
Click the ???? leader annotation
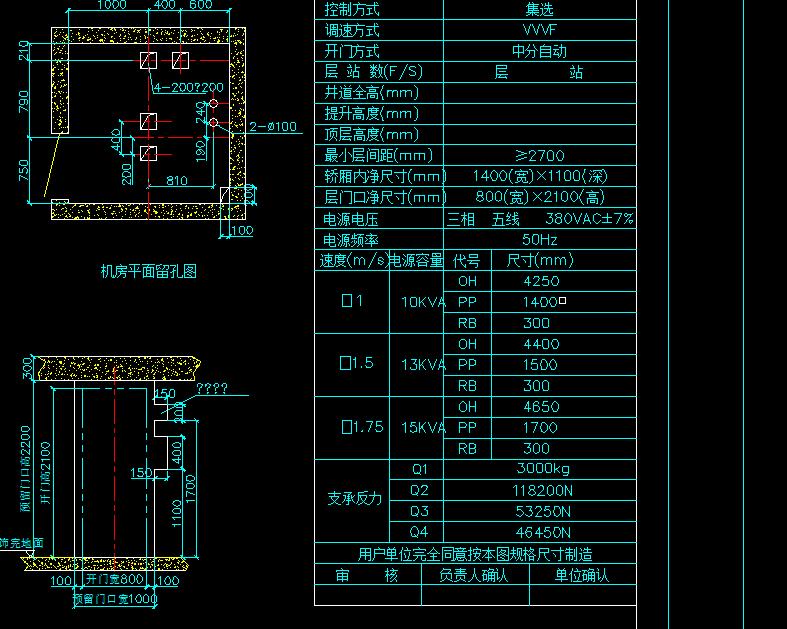[211, 388]
